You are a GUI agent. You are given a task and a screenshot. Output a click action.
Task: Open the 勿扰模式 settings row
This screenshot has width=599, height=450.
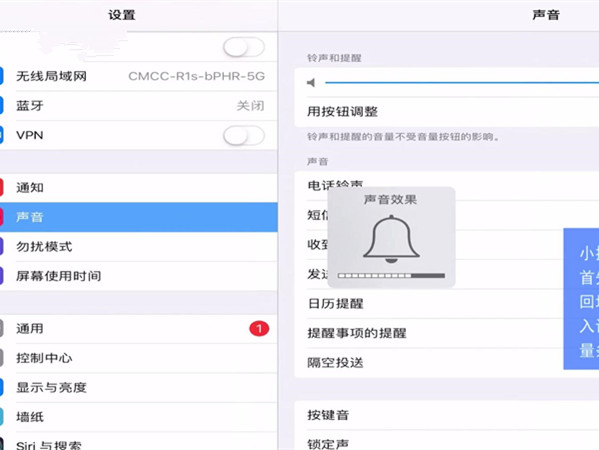tap(139, 246)
